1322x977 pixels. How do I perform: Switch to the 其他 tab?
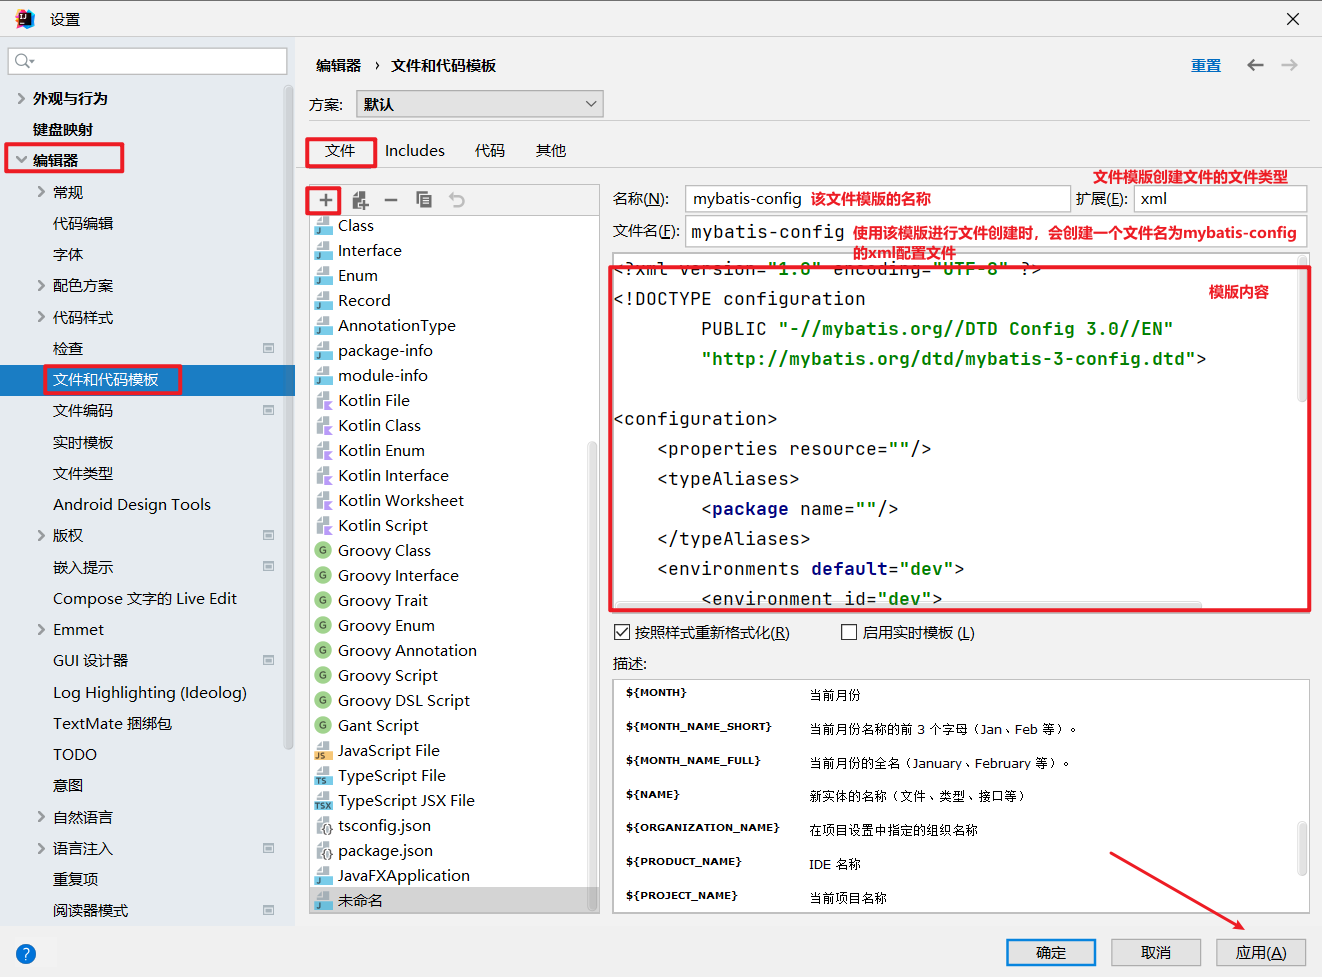[x=551, y=151]
